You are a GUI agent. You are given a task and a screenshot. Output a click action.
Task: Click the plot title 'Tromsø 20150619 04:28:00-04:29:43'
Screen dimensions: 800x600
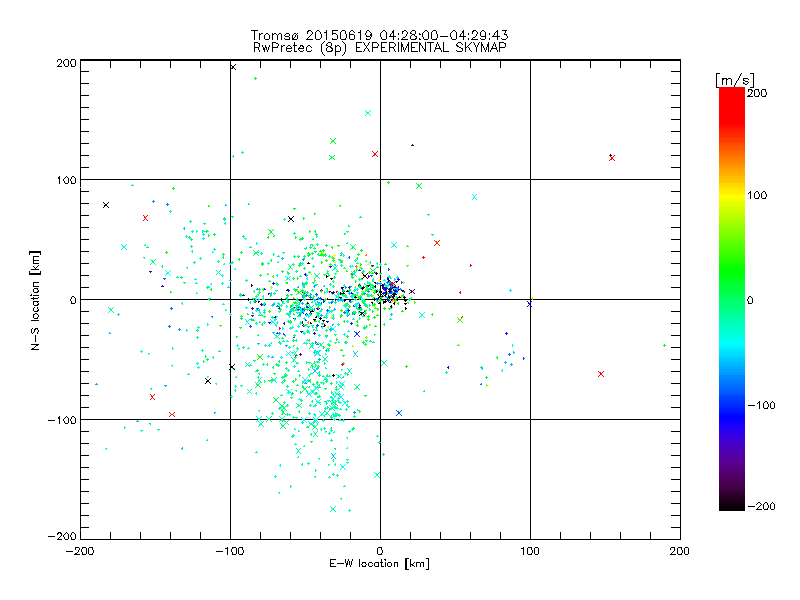coord(379,35)
